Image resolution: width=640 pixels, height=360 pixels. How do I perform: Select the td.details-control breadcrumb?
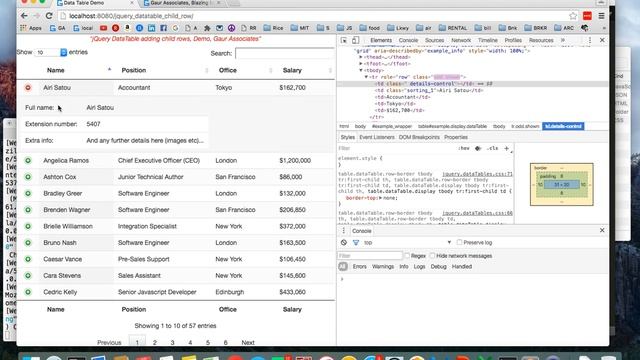pos(563,126)
